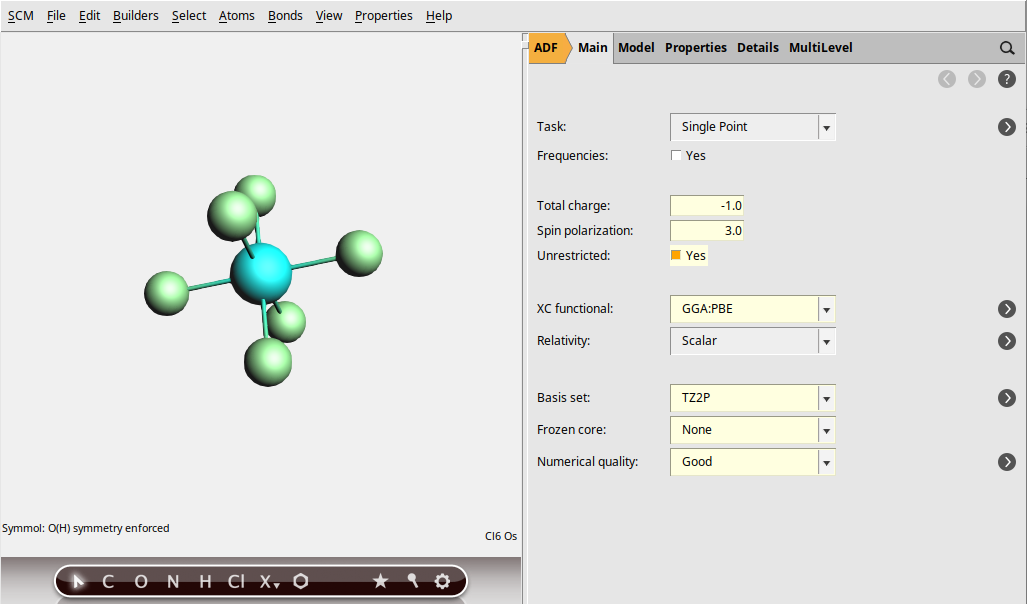Open the gear settings icon in toolbar

[x=442, y=581]
